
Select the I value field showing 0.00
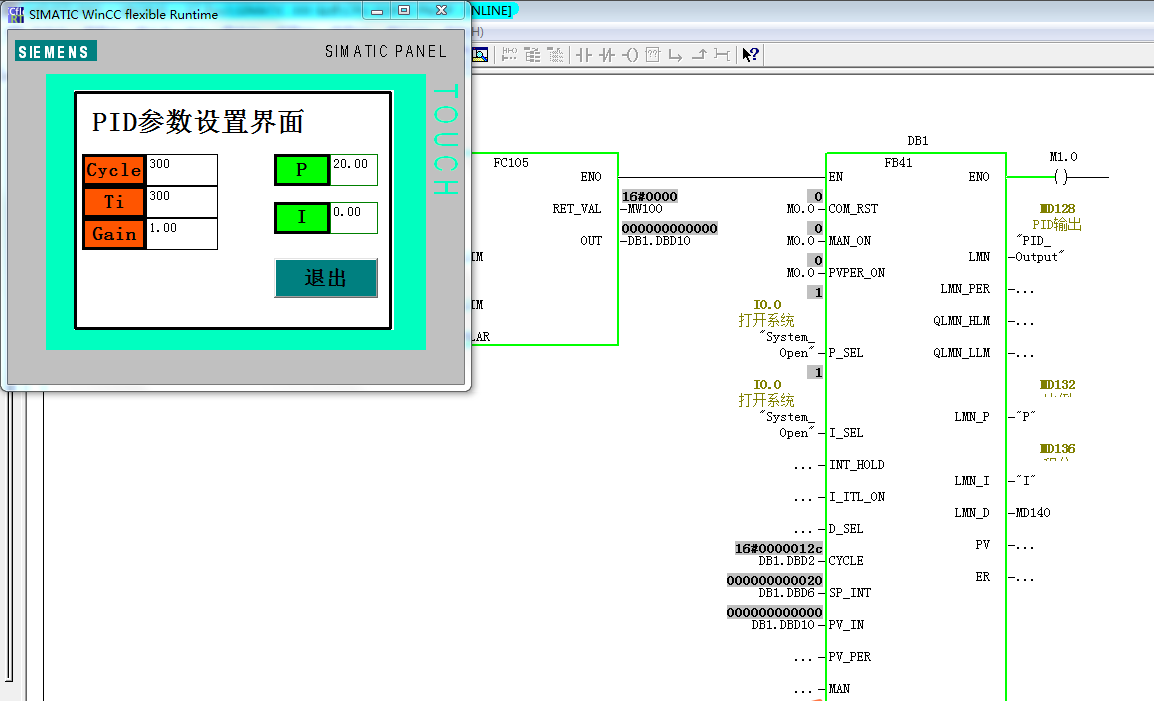tap(354, 218)
